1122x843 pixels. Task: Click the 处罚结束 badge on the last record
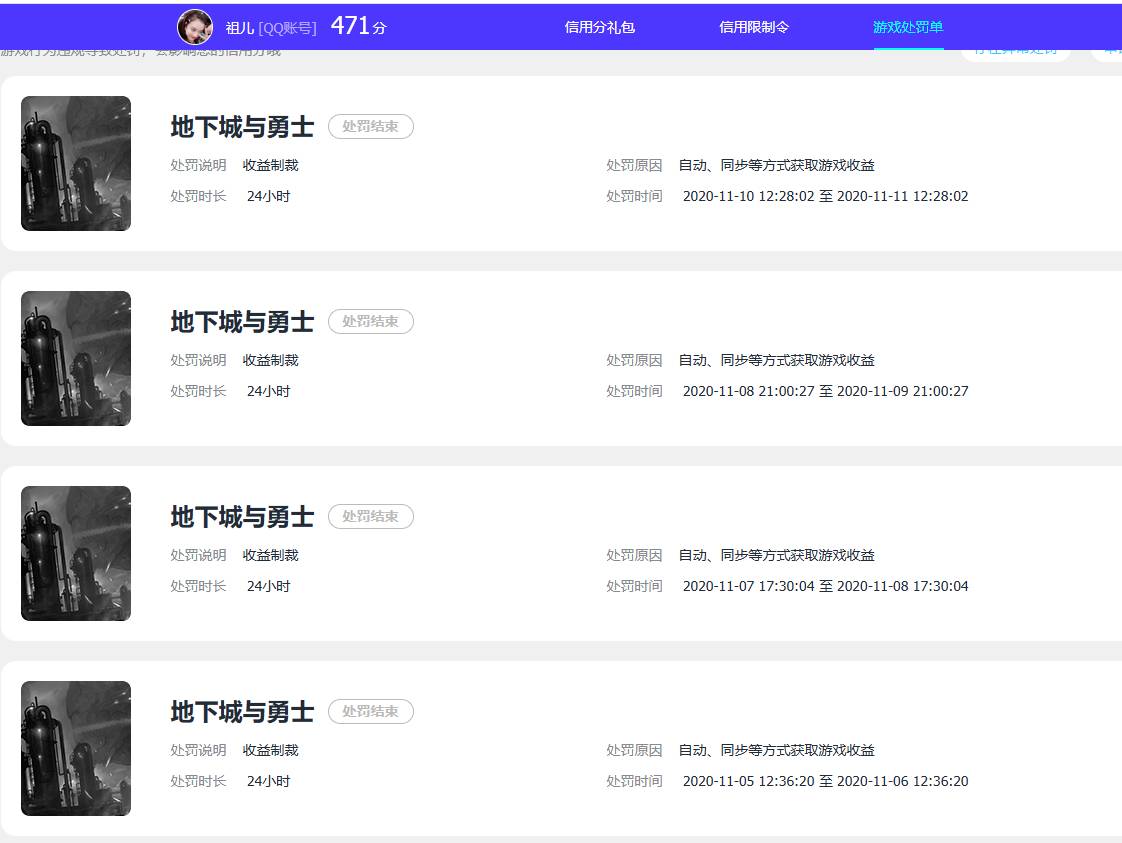pyautogui.click(x=371, y=711)
